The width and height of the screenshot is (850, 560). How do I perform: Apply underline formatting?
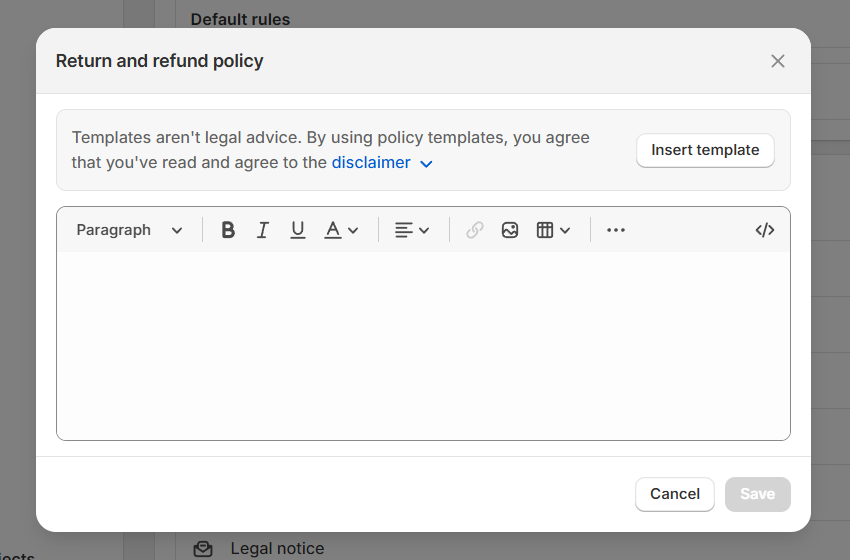click(298, 230)
